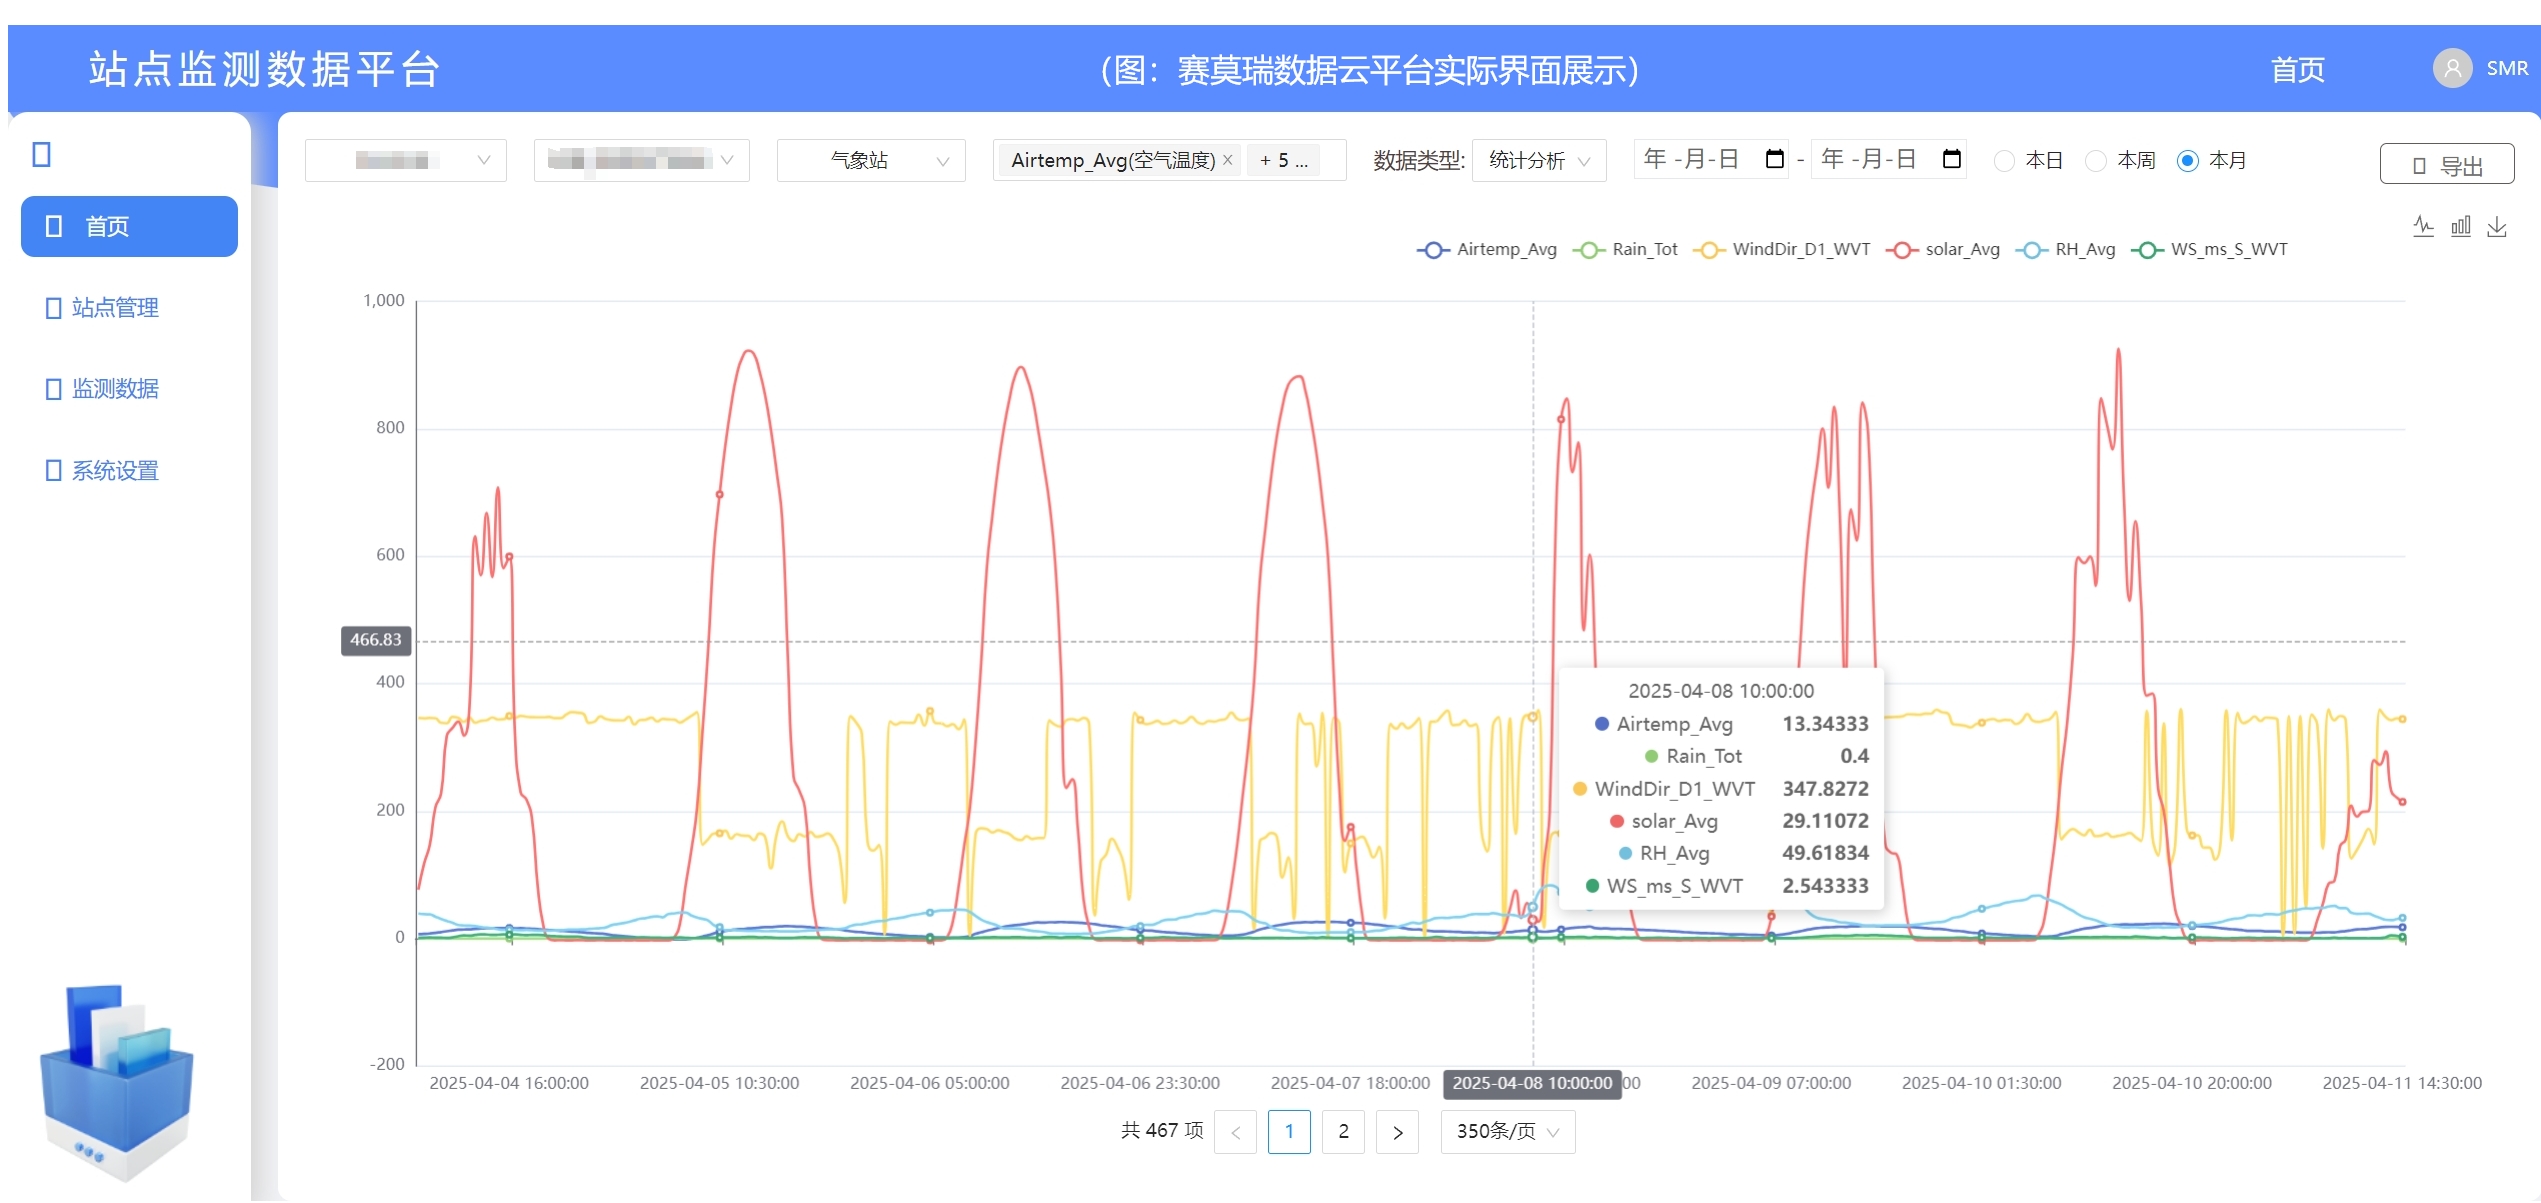Click the SMR username in header
Viewport: 2541px width, 1203px height.
click(x=2507, y=68)
